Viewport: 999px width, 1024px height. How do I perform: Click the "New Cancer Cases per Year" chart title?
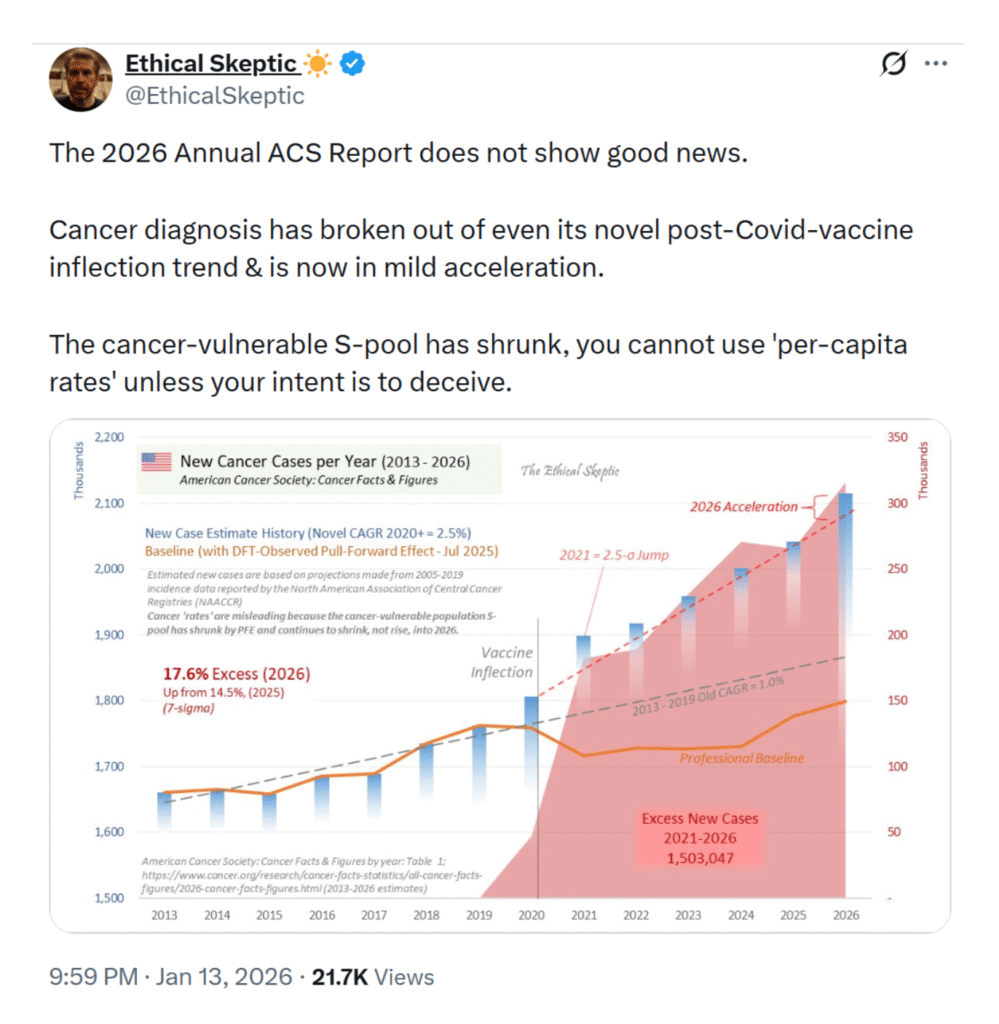tap(324, 461)
